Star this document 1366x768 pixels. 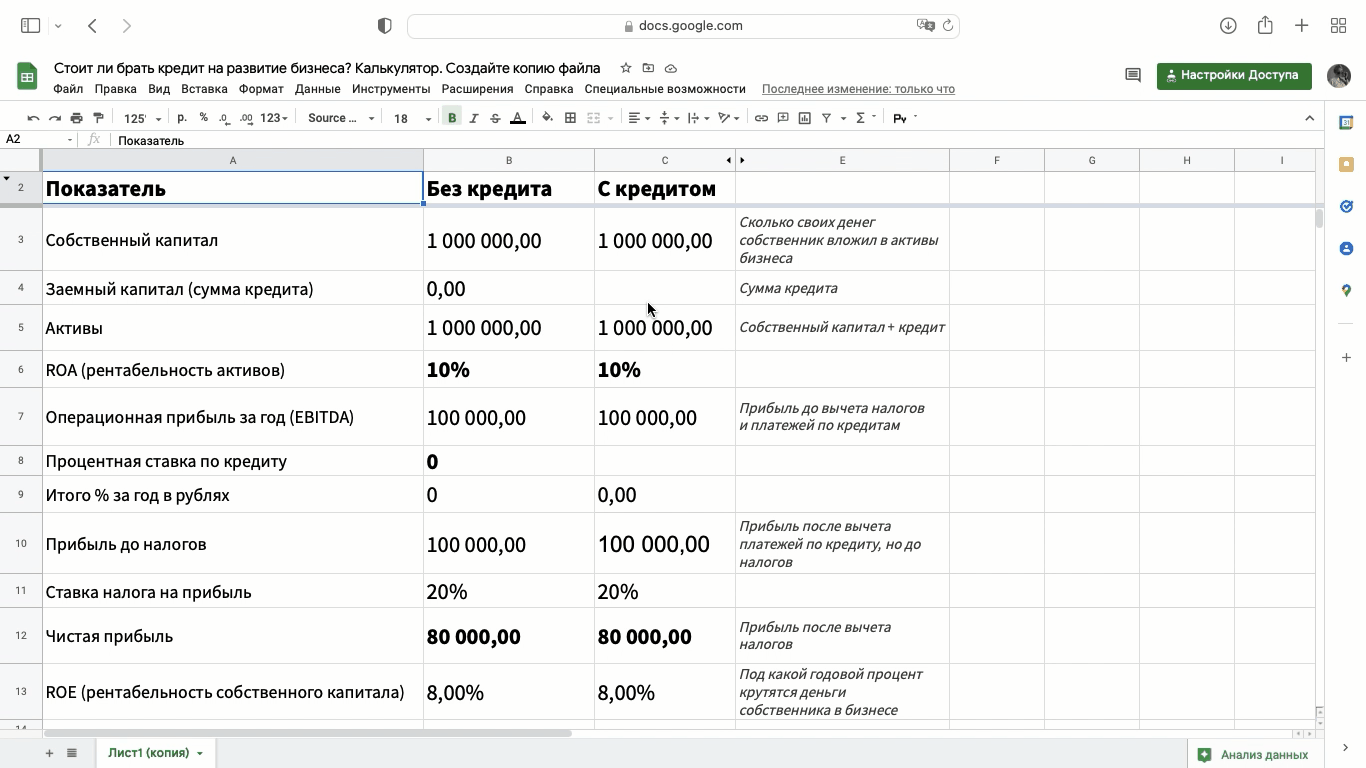626,68
